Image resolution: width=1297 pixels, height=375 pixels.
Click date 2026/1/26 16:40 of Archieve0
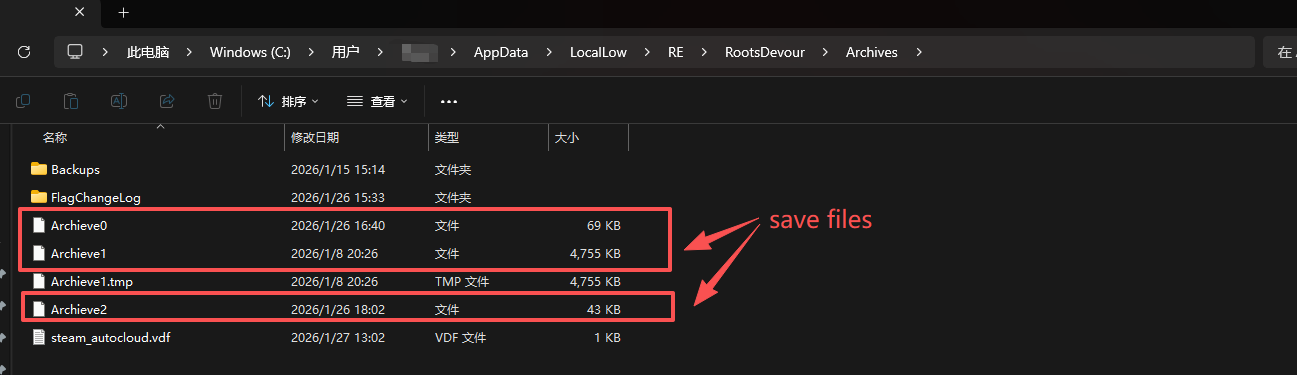coord(338,226)
